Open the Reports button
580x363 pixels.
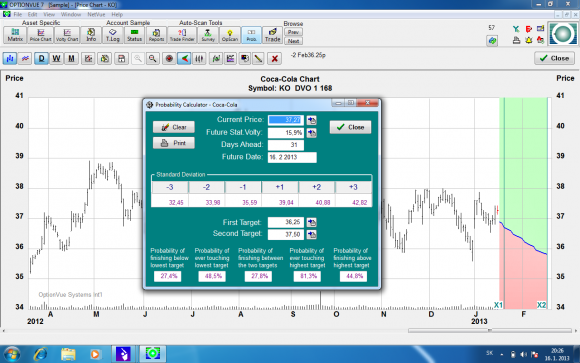pyautogui.click(x=156, y=35)
